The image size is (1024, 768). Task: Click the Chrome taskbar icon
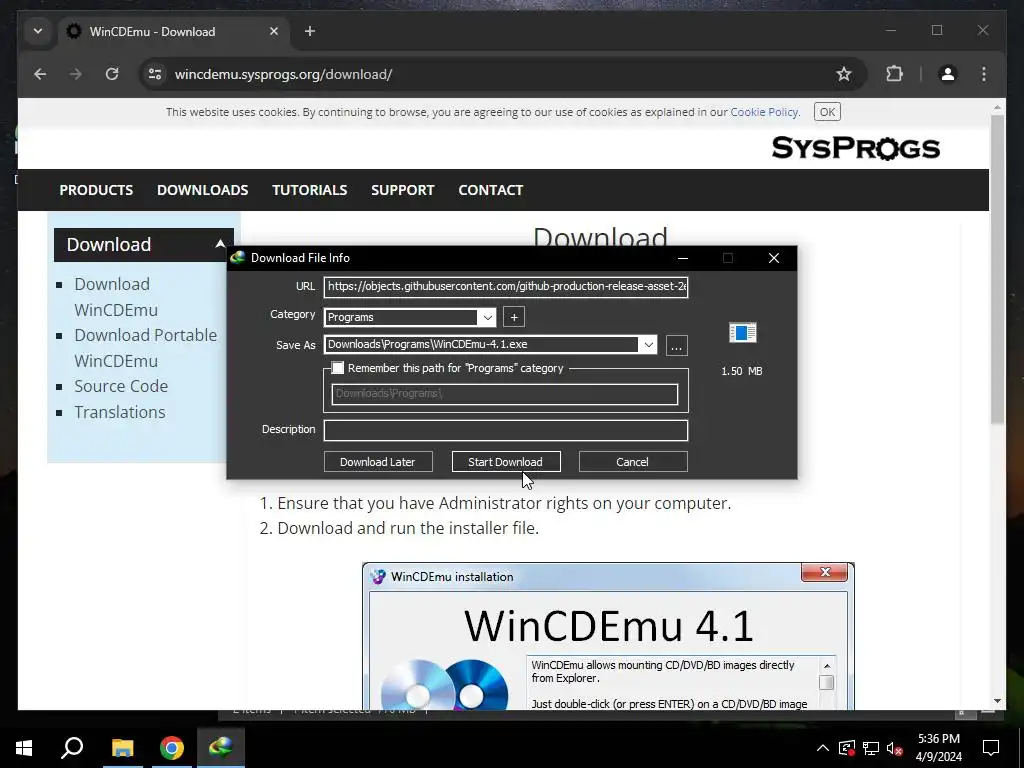[172, 748]
